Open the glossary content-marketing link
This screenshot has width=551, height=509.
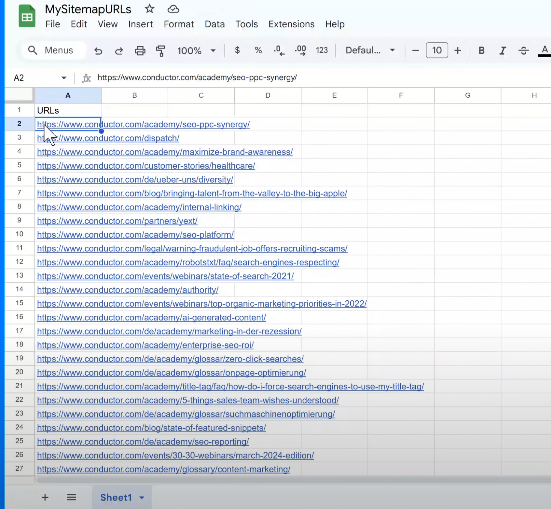tap(164, 469)
